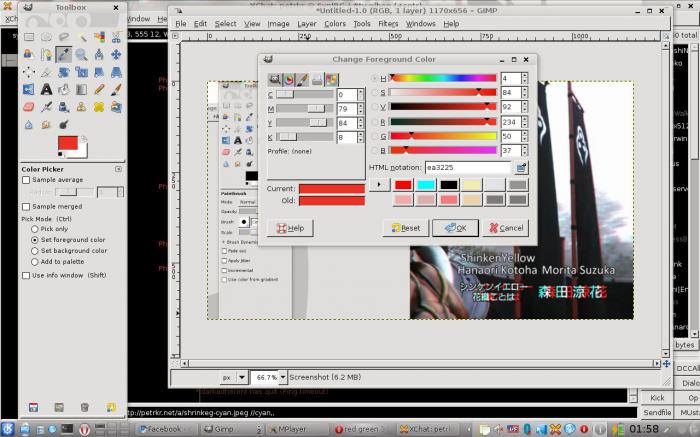
Task: Select the Crop tool
Action: point(46,72)
